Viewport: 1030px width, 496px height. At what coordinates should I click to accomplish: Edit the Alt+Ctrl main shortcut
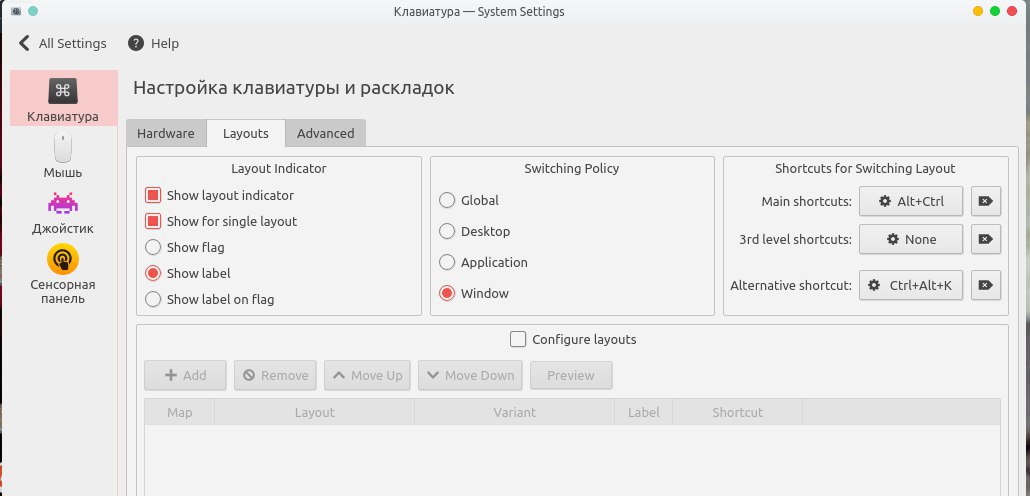pos(910,201)
